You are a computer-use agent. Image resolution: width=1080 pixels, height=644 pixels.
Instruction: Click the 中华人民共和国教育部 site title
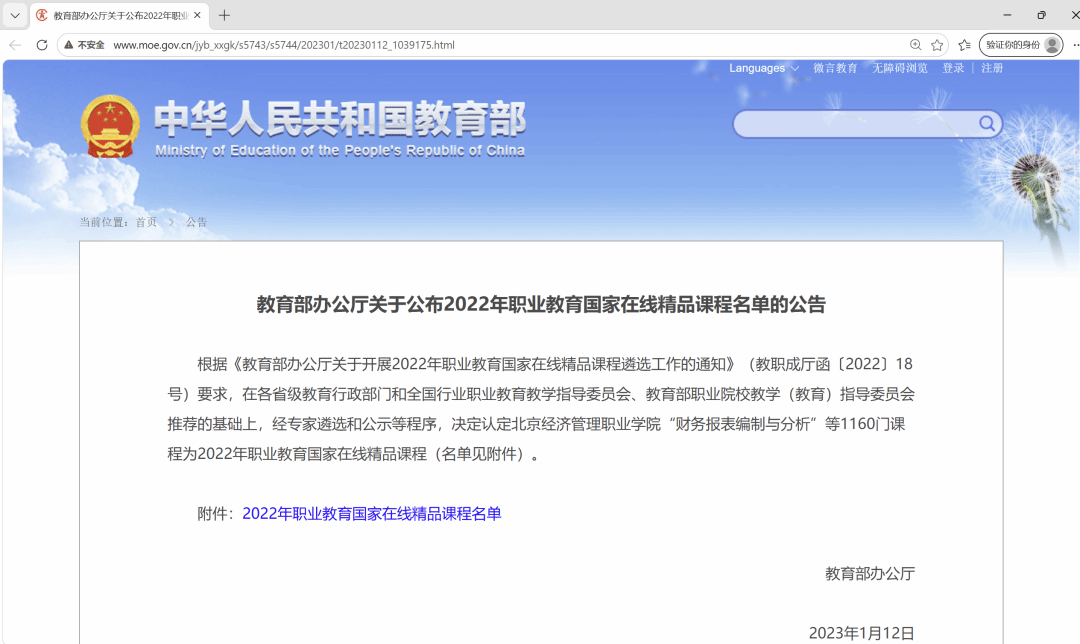(340, 118)
